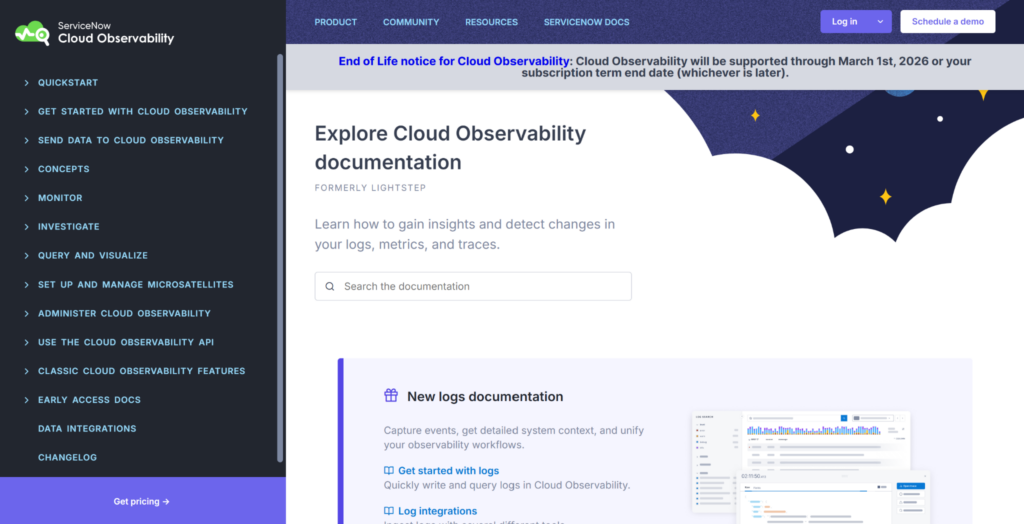
Task: Click the logs dashboard preview thumbnail
Action: click(x=811, y=467)
